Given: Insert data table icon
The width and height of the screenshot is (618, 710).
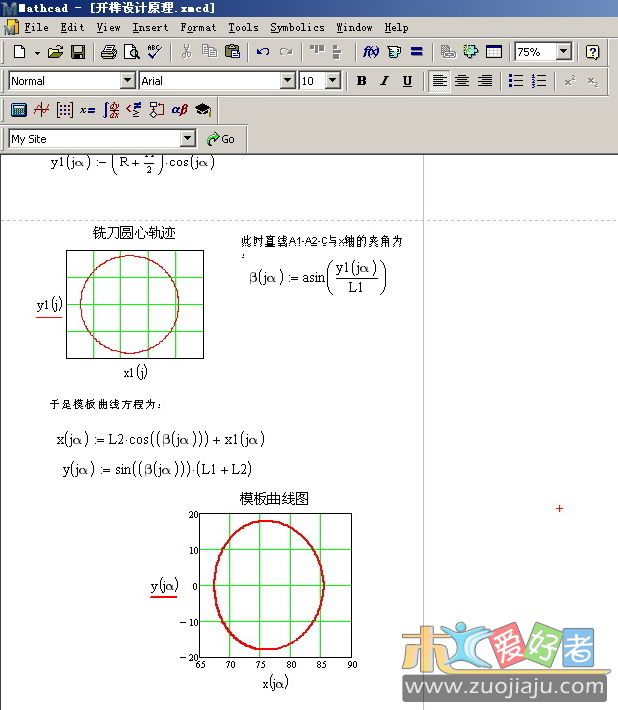Looking at the screenshot, I should (x=493, y=52).
